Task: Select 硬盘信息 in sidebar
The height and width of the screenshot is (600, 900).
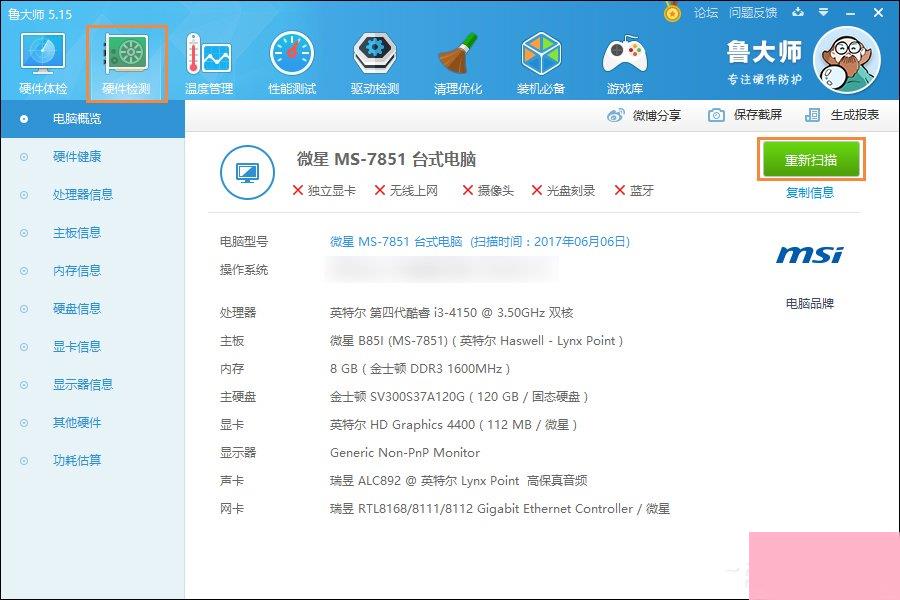Action: [x=92, y=308]
